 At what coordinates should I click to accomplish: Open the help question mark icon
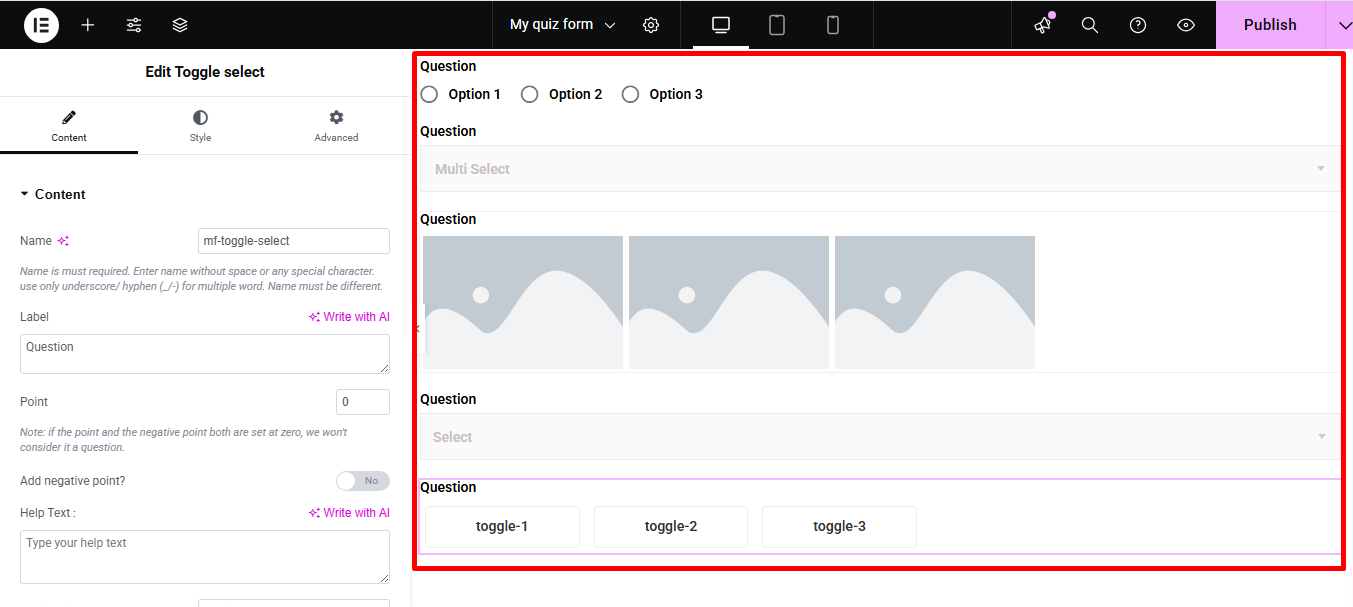point(1138,25)
